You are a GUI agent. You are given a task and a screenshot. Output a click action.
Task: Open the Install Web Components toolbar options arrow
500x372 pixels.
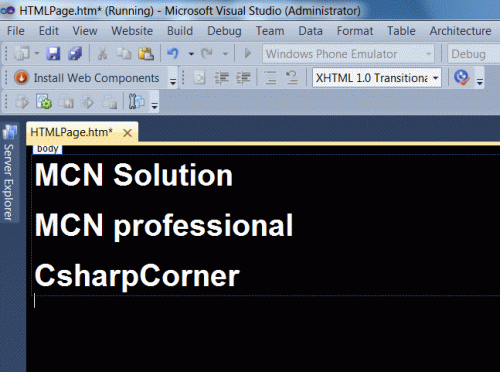[x=173, y=81]
